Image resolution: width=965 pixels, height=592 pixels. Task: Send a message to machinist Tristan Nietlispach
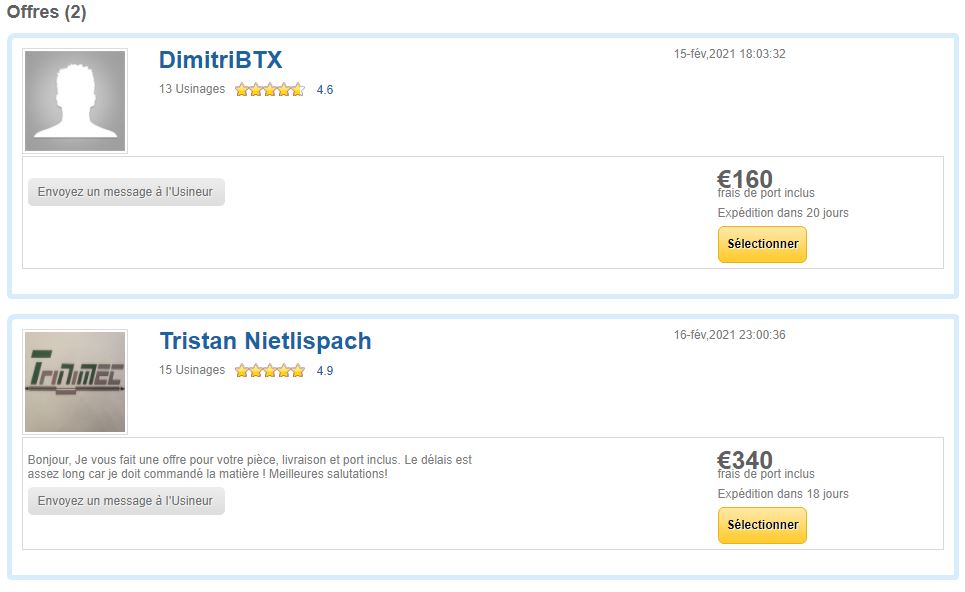point(126,501)
